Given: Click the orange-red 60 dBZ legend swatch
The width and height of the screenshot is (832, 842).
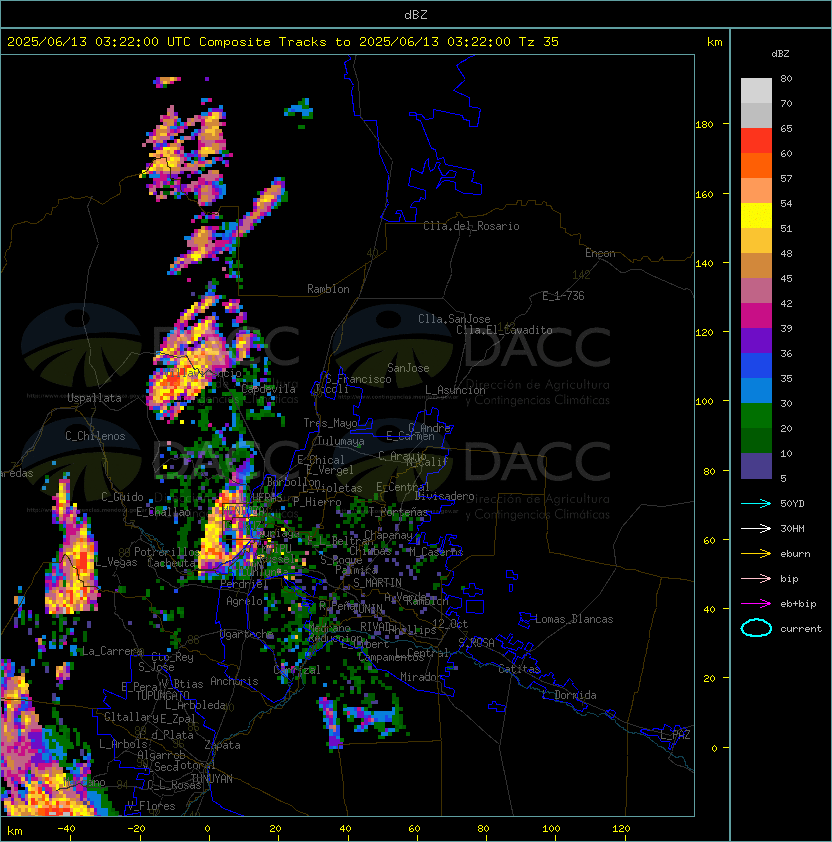Looking at the screenshot, I should click(756, 165).
